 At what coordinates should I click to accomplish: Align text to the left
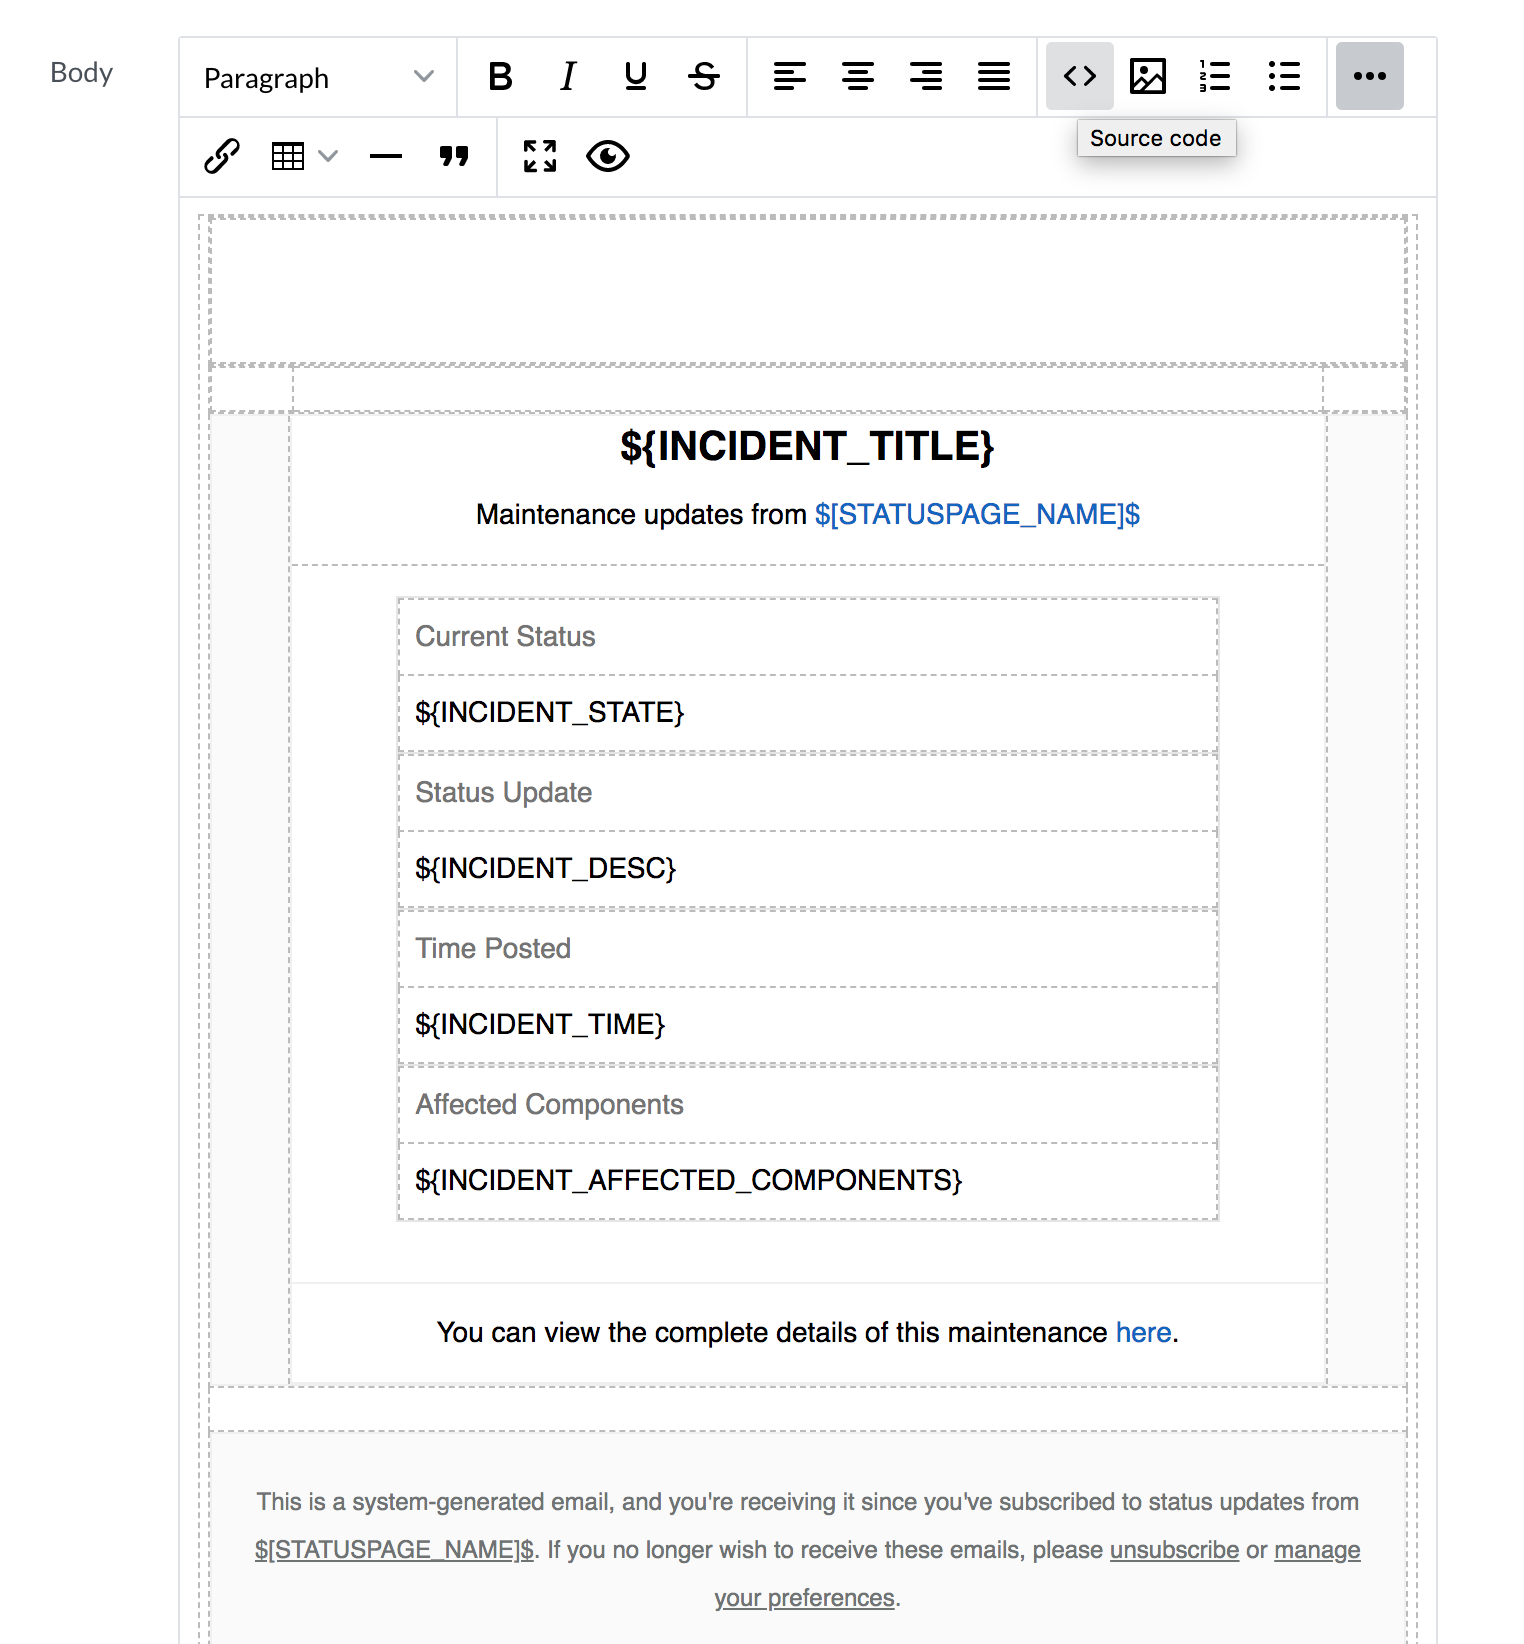(x=789, y=76)
